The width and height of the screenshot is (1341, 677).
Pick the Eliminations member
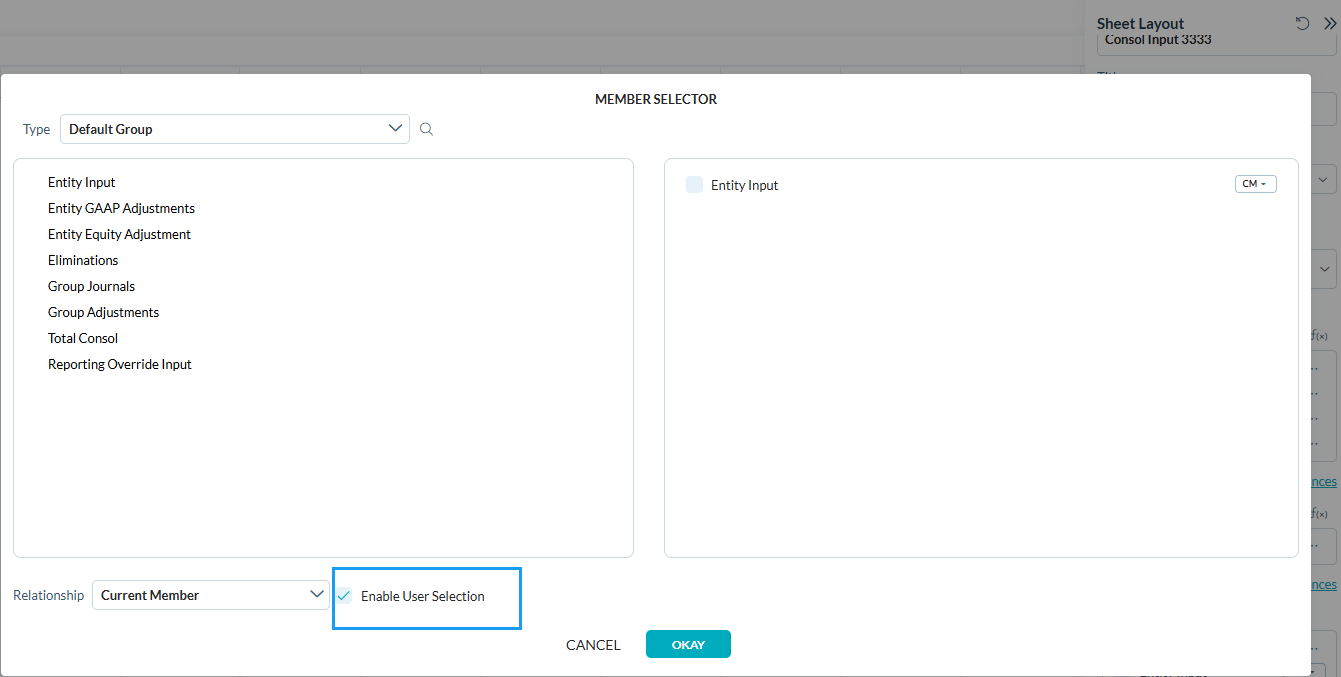[83, 260]
